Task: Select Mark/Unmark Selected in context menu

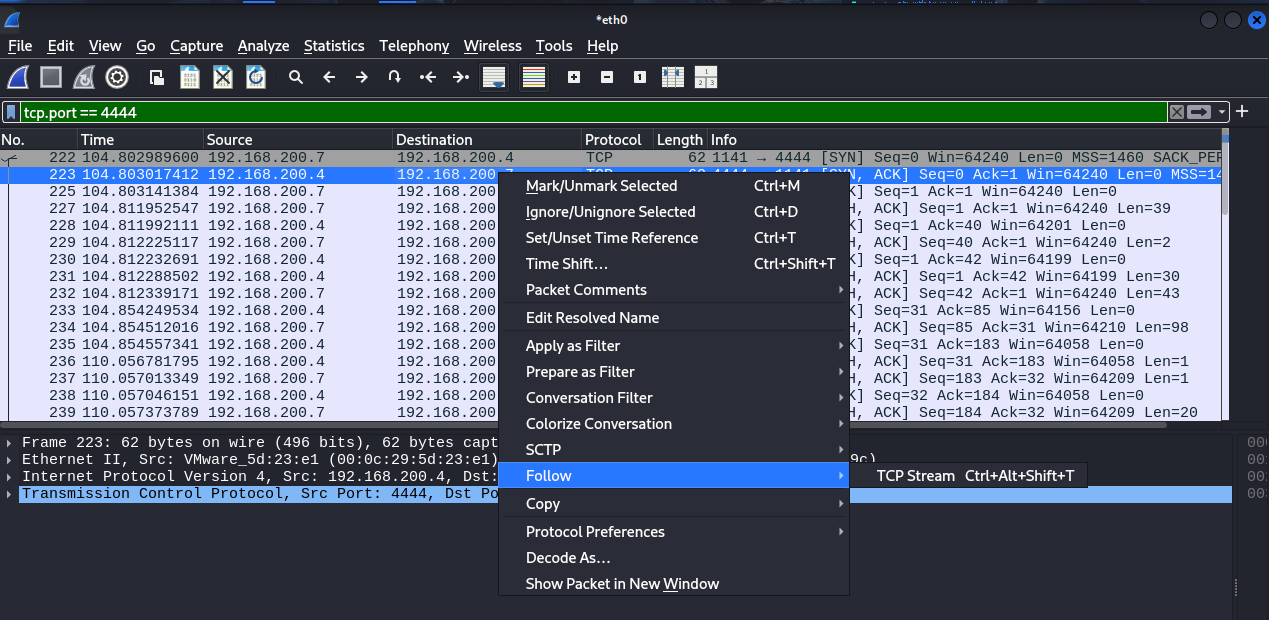Action: tap(674, 186)
